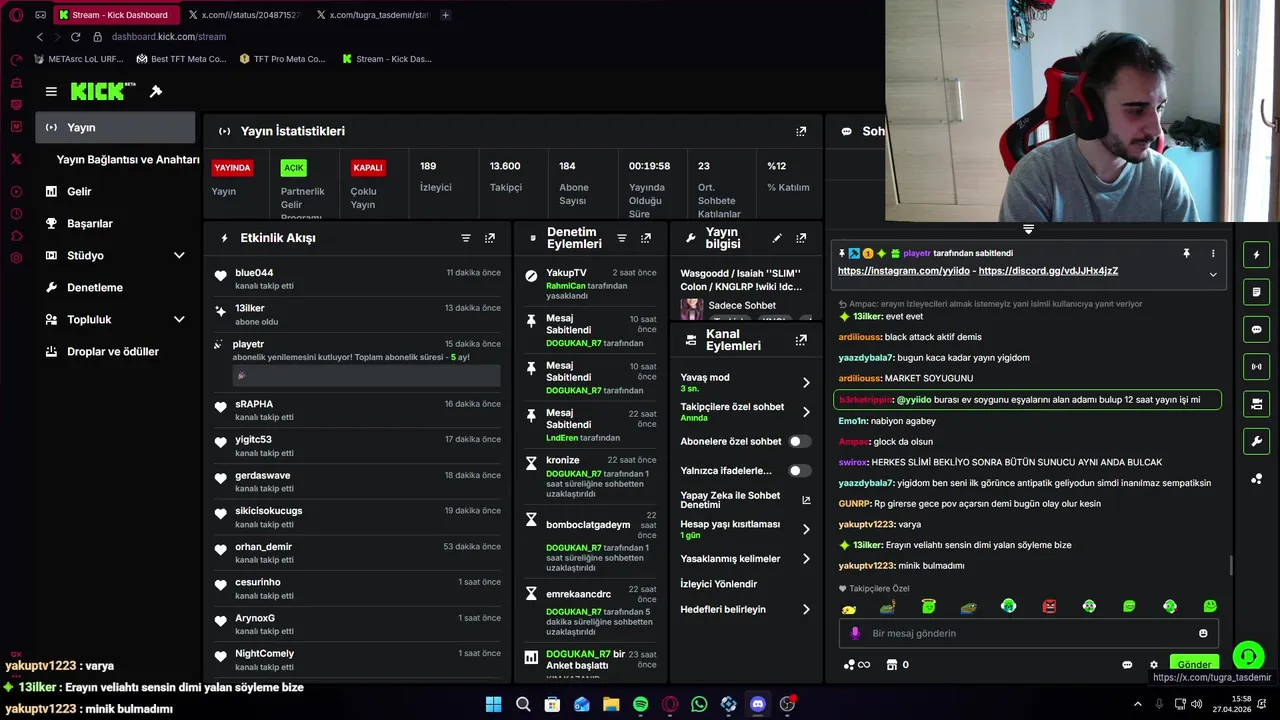Open chat settings gear icon
The height and width of the screenshot is (720, 1280).
(x=1154, y=665)
